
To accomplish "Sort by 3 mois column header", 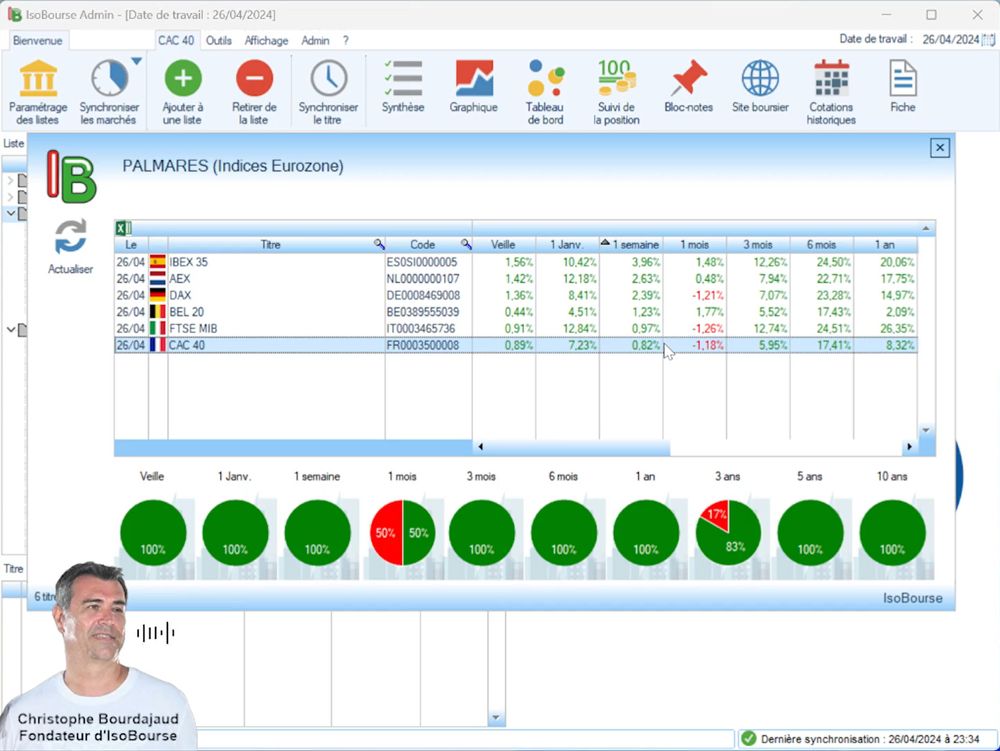I will tap(758, 244).
